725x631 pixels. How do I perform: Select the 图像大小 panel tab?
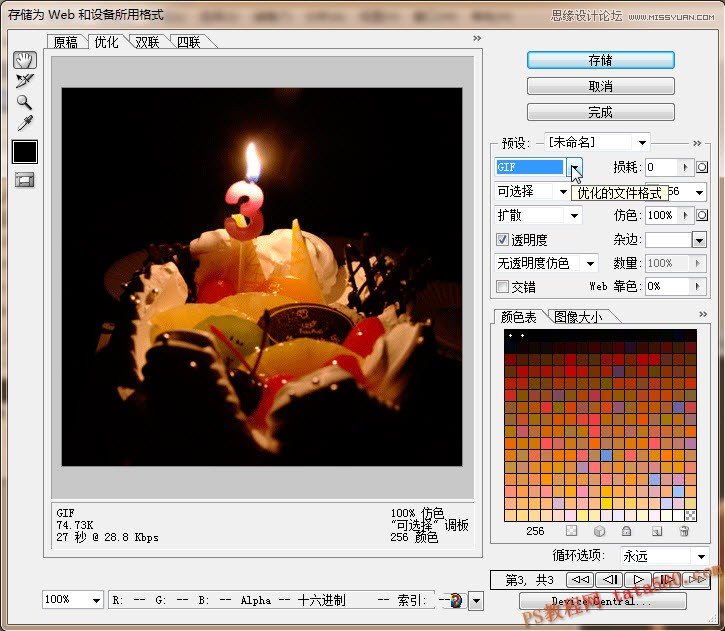coord(578,317)
